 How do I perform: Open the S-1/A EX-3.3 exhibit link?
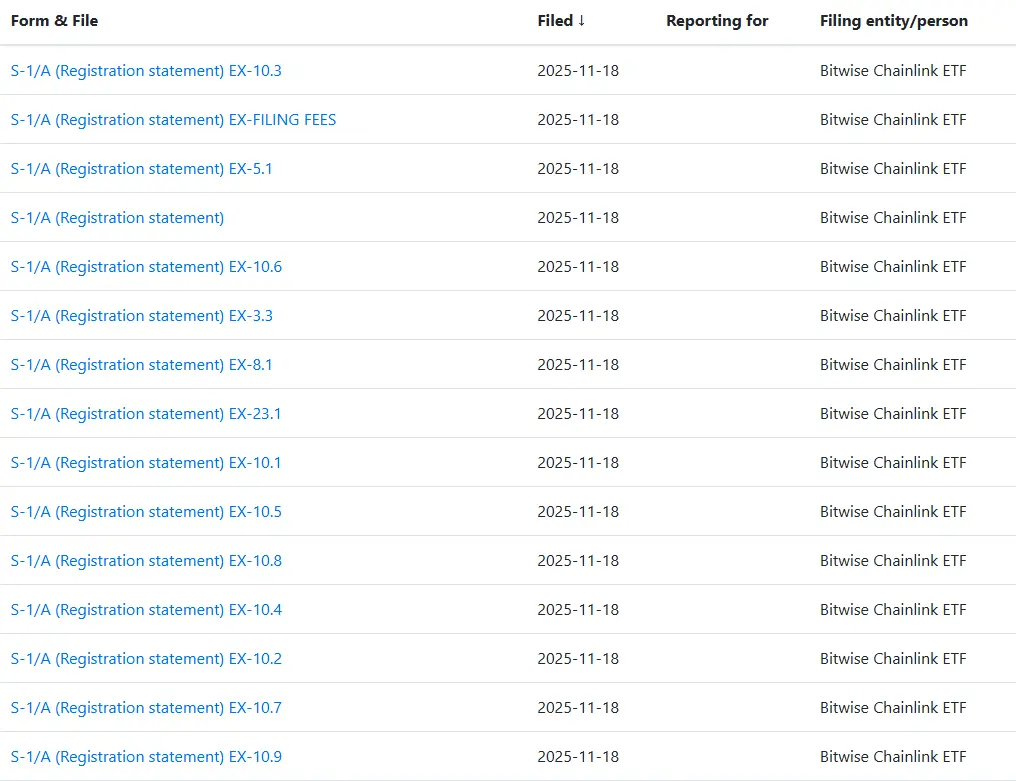[141, 316]
